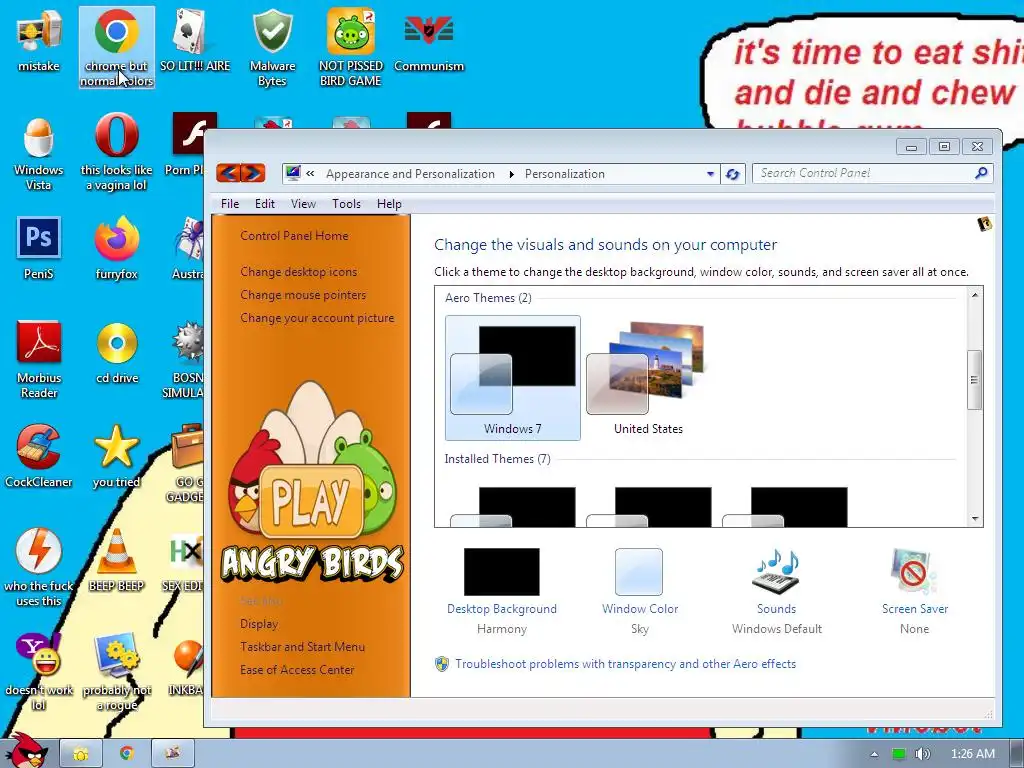Expand the Appearance and Personalization breadcrumb arrow
Viewport: 1024px width, 768px height.
point(511,174)
